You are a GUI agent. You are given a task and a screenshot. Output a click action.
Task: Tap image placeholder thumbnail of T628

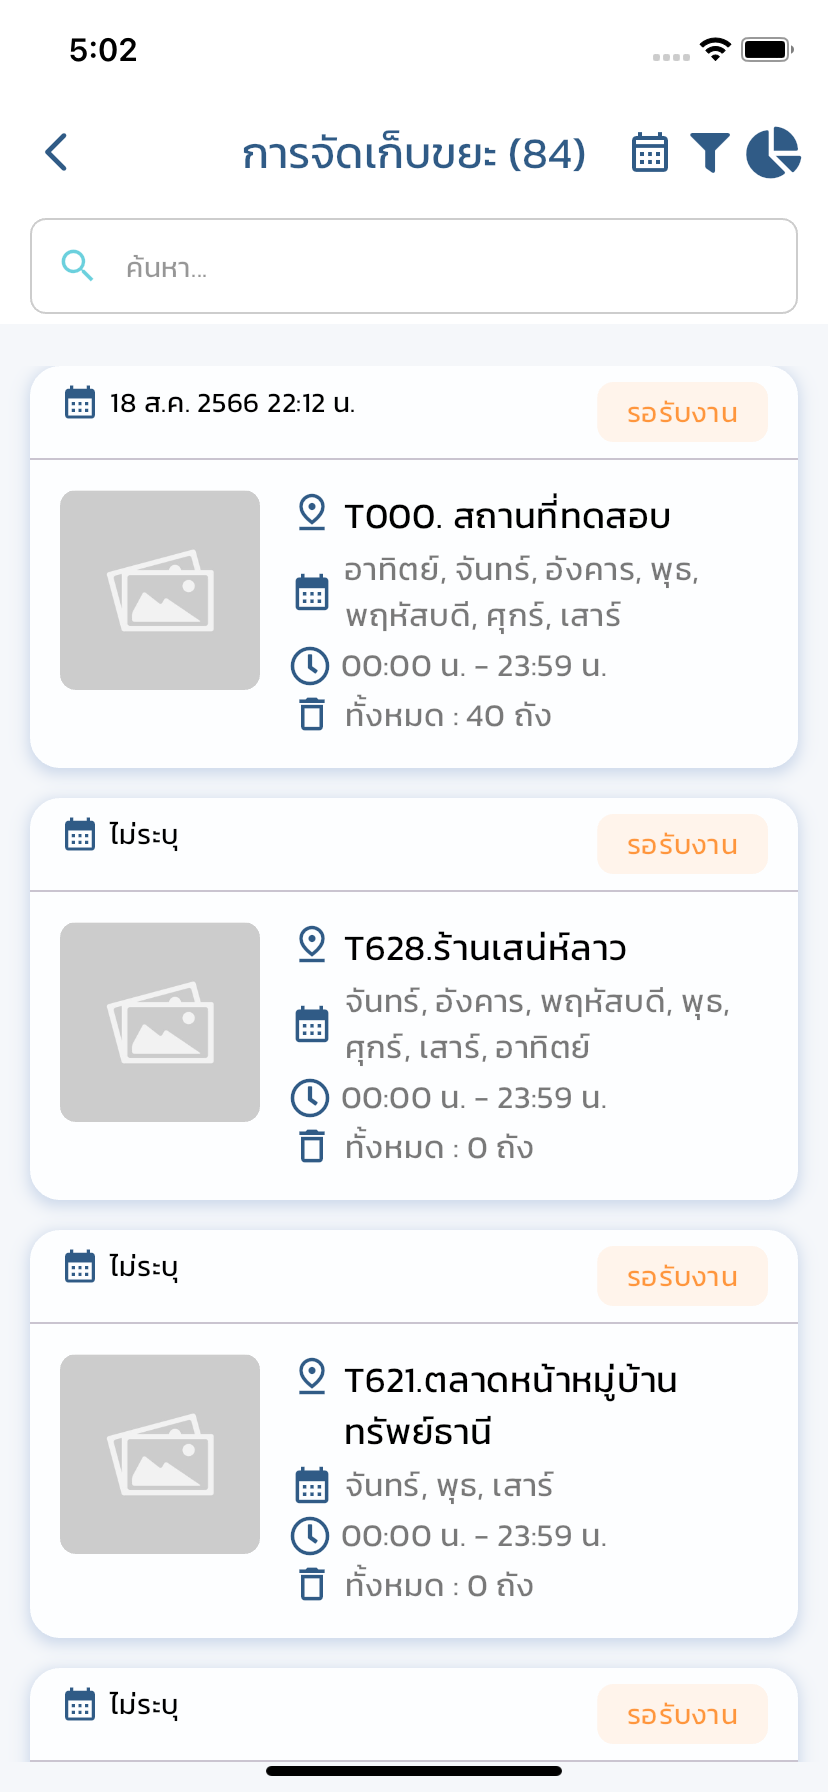[160, 1022]
